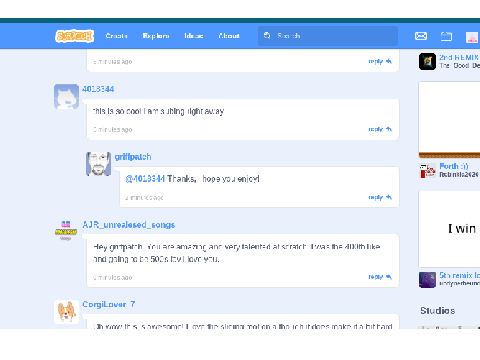Open the griffpatch username link
The width and height of the screenshot is (480, 360).
click(x=133, y=157)
